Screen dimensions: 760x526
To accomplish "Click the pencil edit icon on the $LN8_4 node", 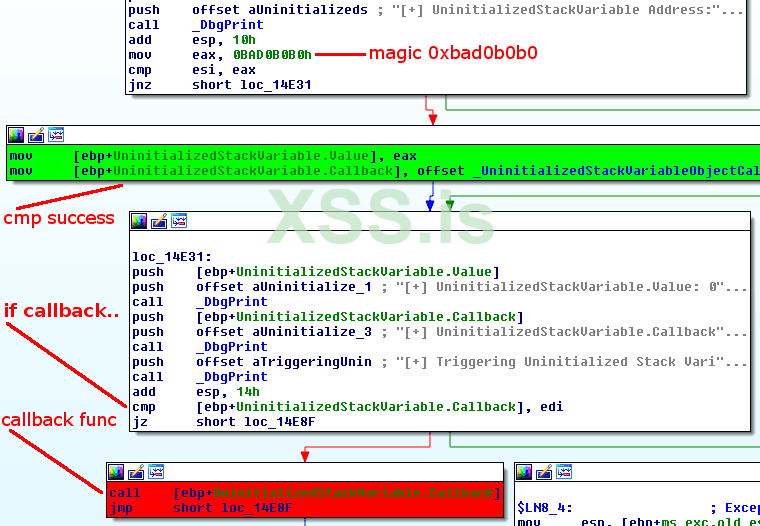I will [544, 472].
